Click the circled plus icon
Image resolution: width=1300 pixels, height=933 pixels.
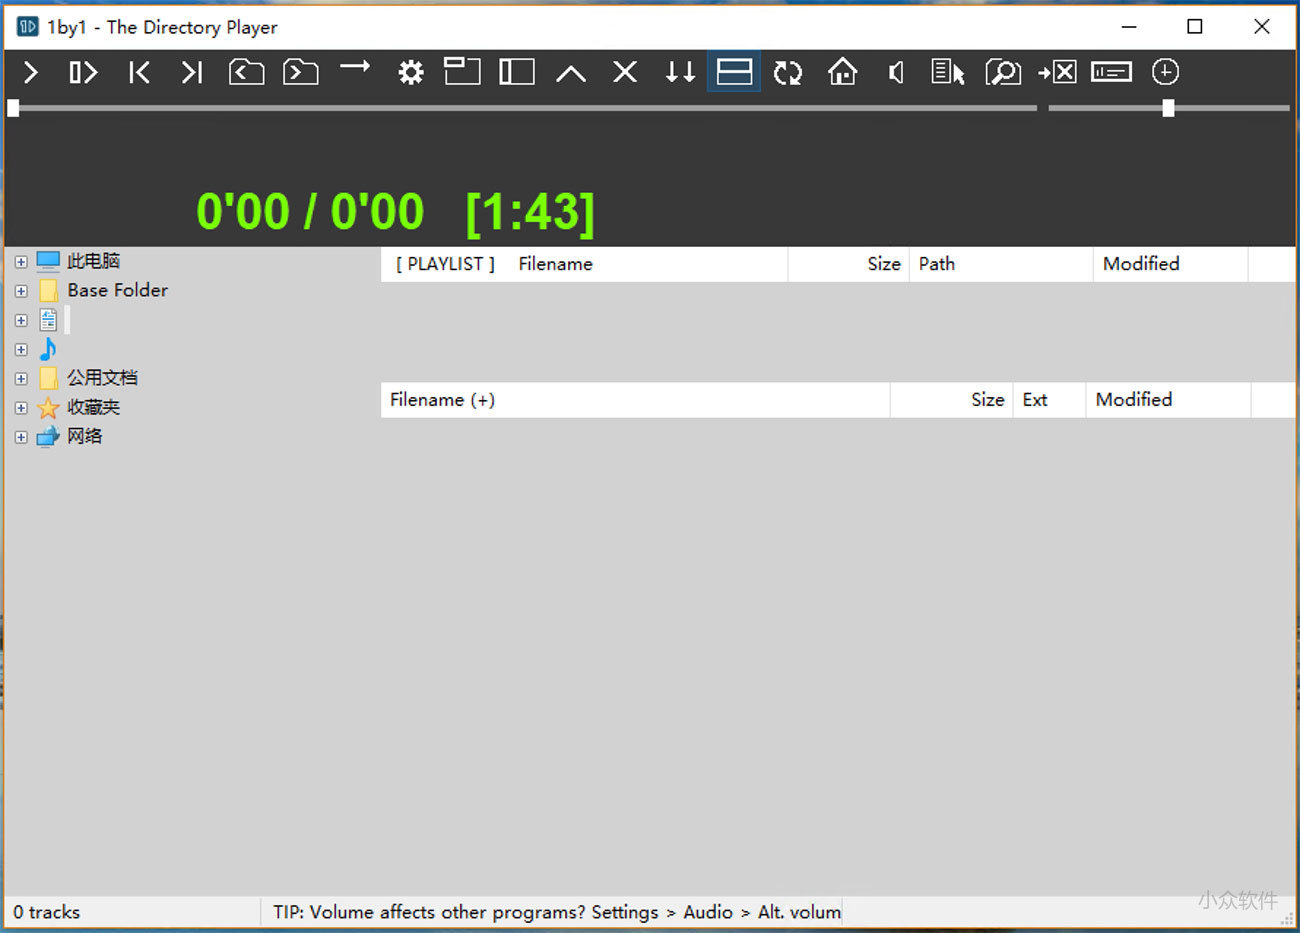pyautogui.click(x=1165, y=72)
